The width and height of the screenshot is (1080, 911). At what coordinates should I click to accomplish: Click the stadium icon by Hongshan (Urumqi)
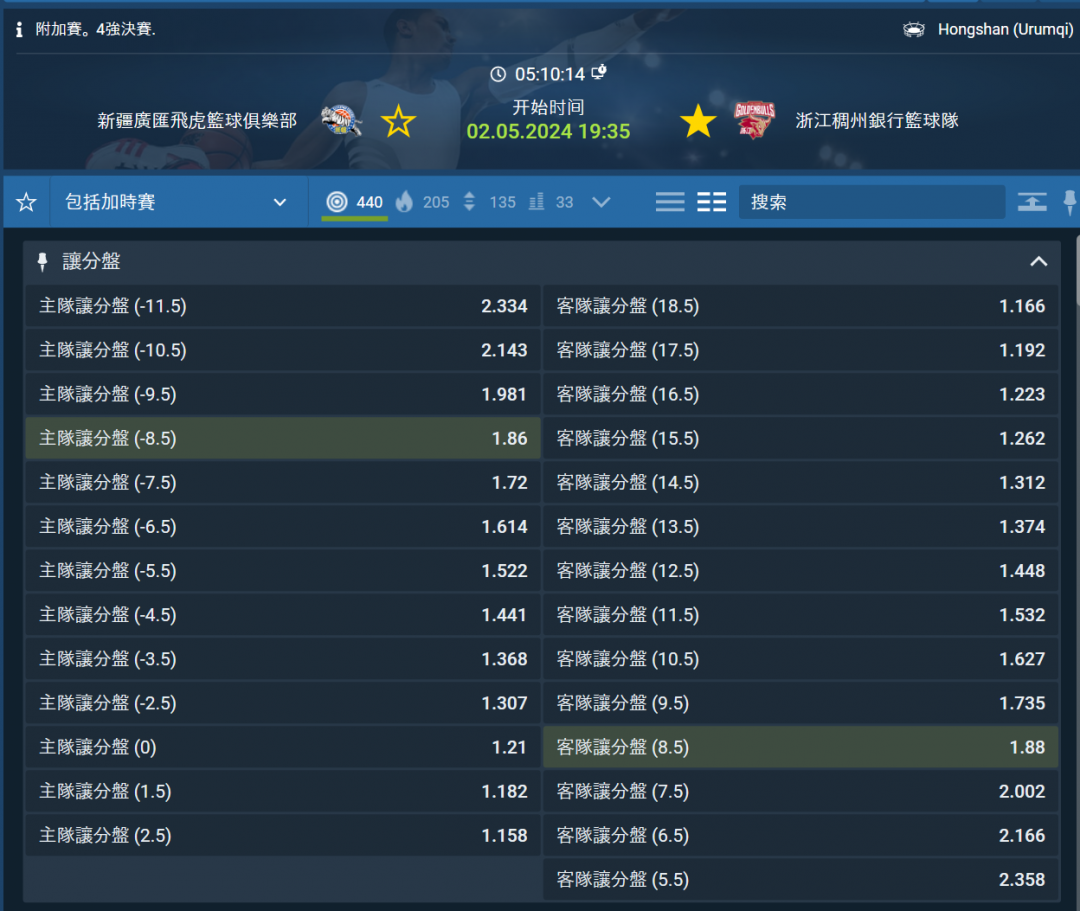914,30
